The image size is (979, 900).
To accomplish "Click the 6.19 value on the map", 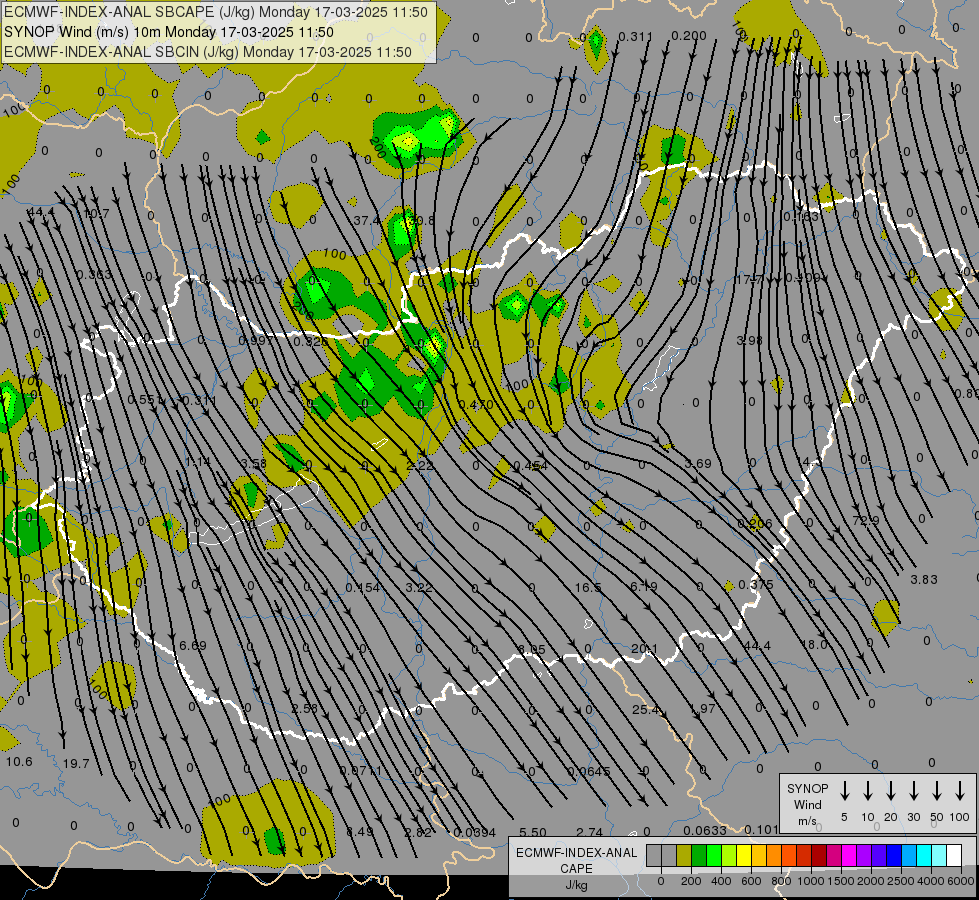I will [x=643, y=586].
